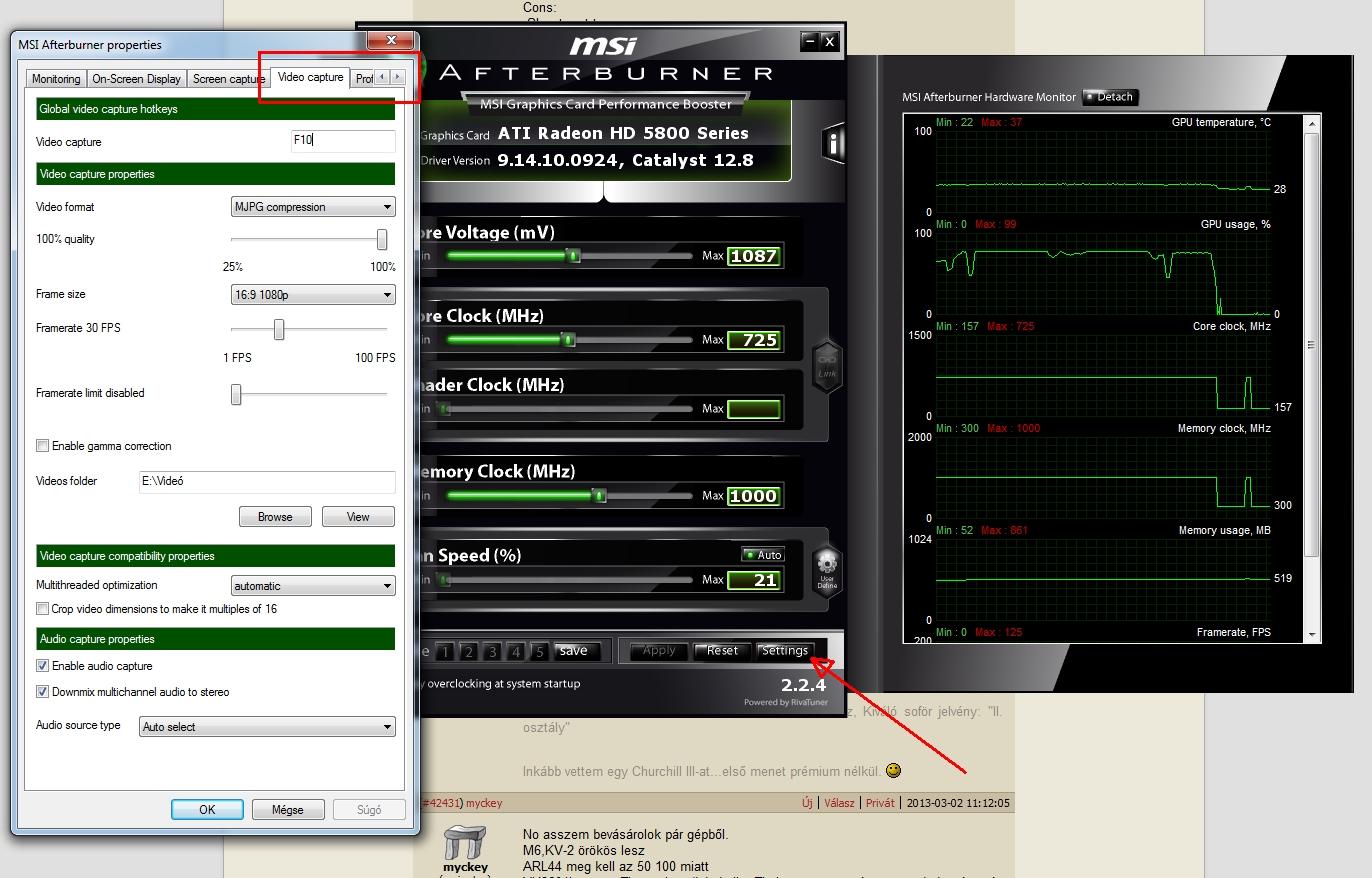1372x878 pixels.
Task: Open the partially visible Profiles tab
Action: pos(362,79)
